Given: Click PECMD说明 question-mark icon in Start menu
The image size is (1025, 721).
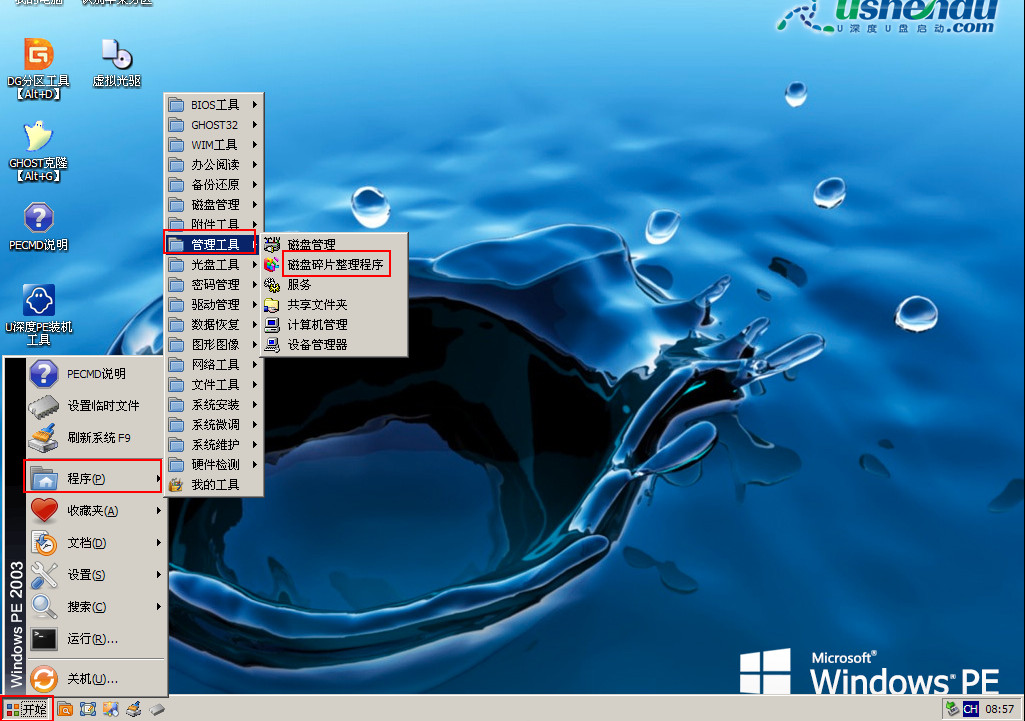Looking at the screenshot, I should [x=44, y=373].
